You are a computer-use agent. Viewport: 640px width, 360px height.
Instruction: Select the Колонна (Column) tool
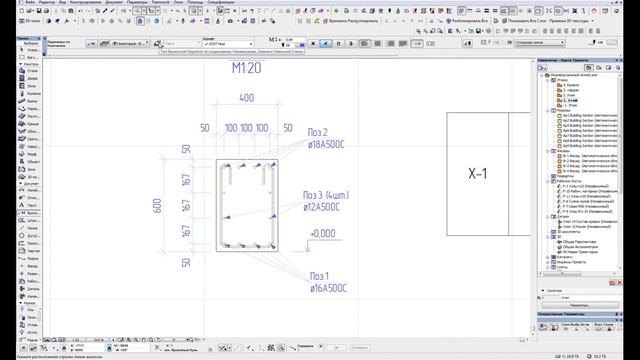[x=29, y=93]
